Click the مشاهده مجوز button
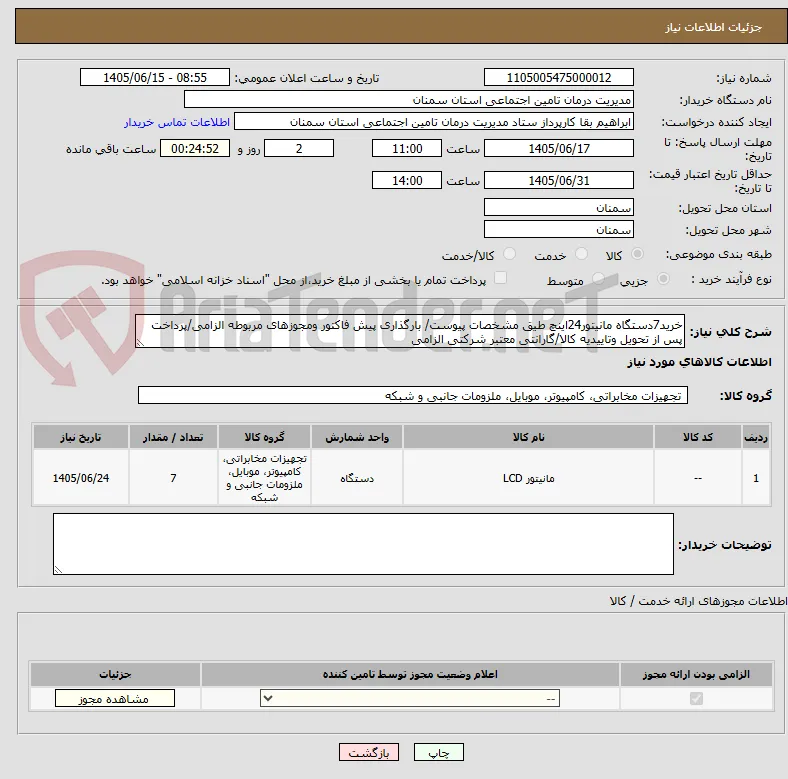Image resolution: width=788 pixels, height=779 pixels. (115, 699)
